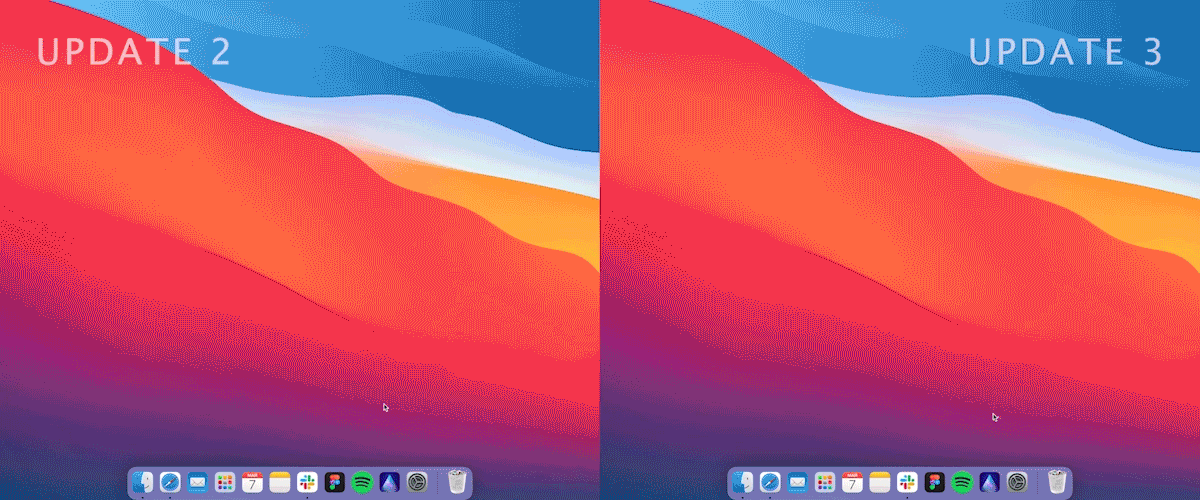Open Launchpad in the Update 3 dock
Viewport: 1200px width, 500px height.
[825, 482]
